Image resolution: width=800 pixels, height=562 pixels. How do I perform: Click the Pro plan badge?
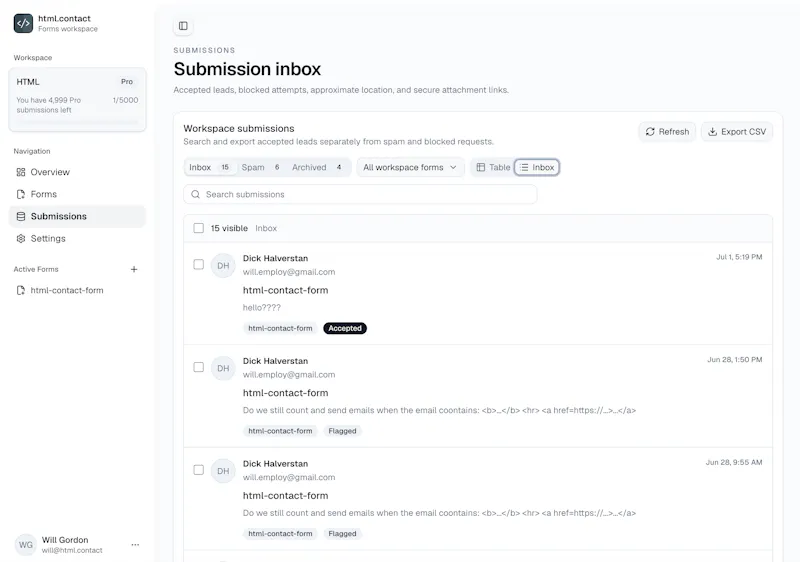127,82
